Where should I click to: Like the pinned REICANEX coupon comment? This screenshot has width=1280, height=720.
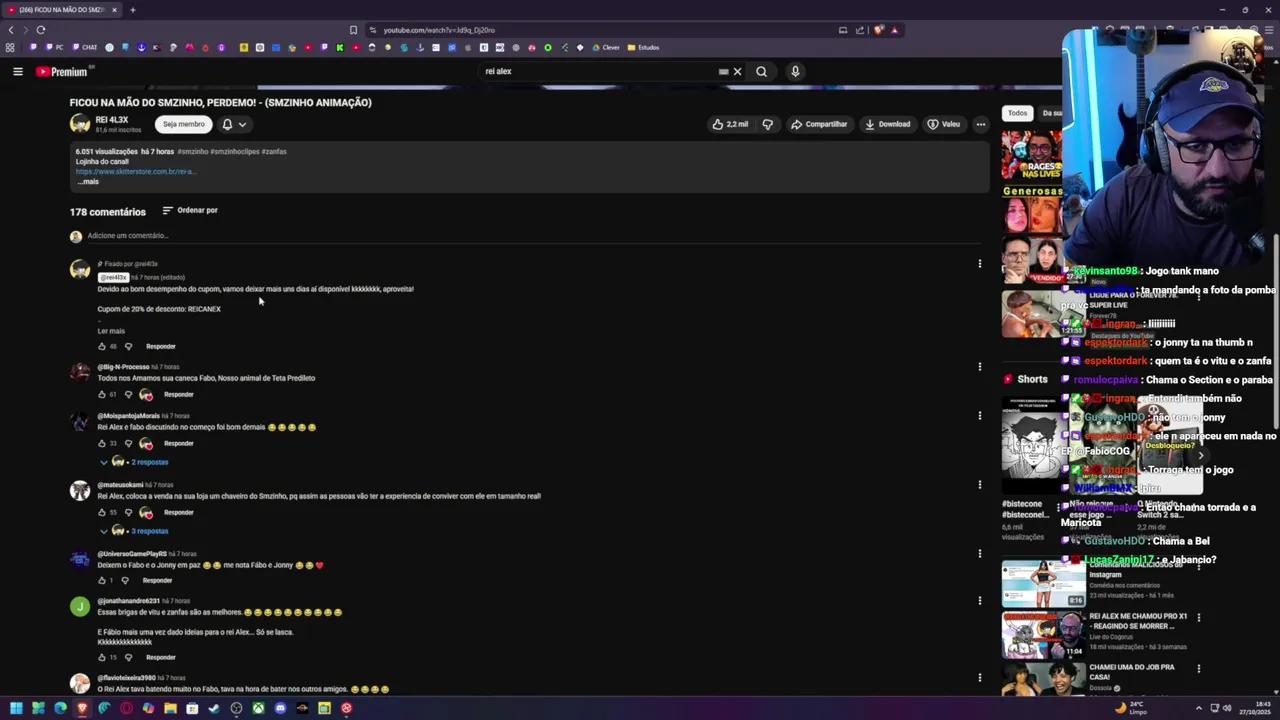[101, 346]
